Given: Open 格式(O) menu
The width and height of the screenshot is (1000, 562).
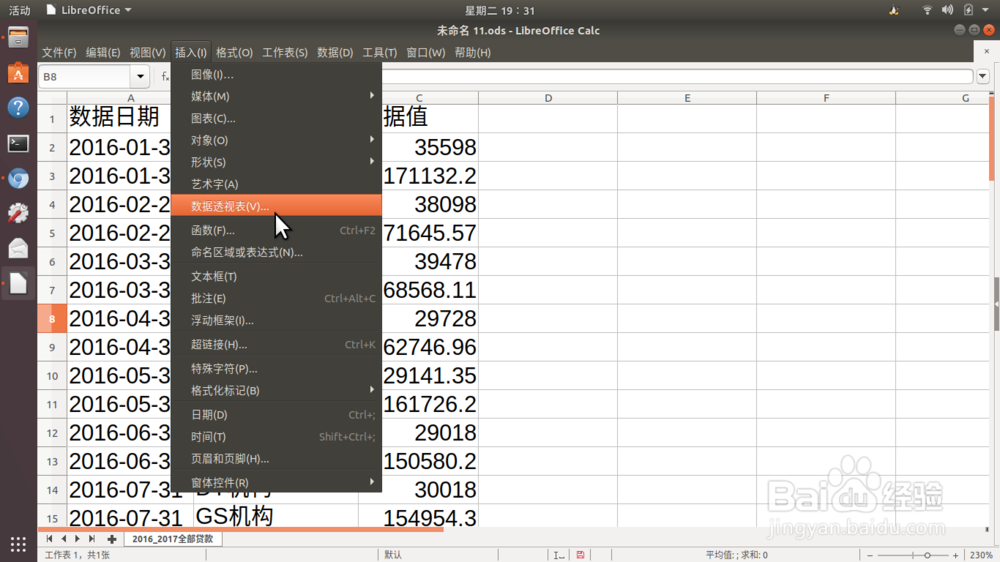Looking at the screenshot, I should point(234,53).
